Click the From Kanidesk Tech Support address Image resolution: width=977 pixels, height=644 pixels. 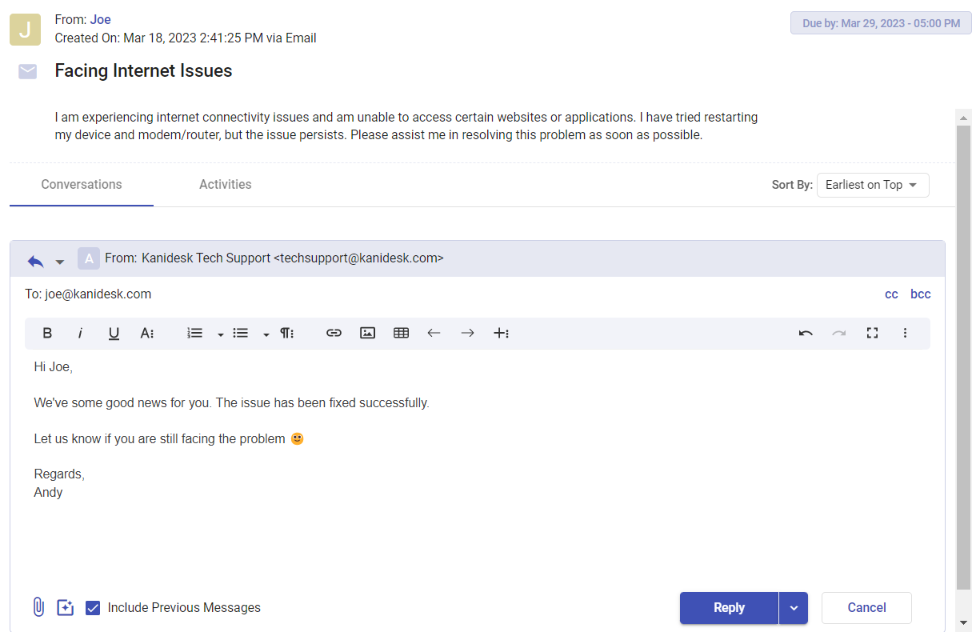(274, 258)
